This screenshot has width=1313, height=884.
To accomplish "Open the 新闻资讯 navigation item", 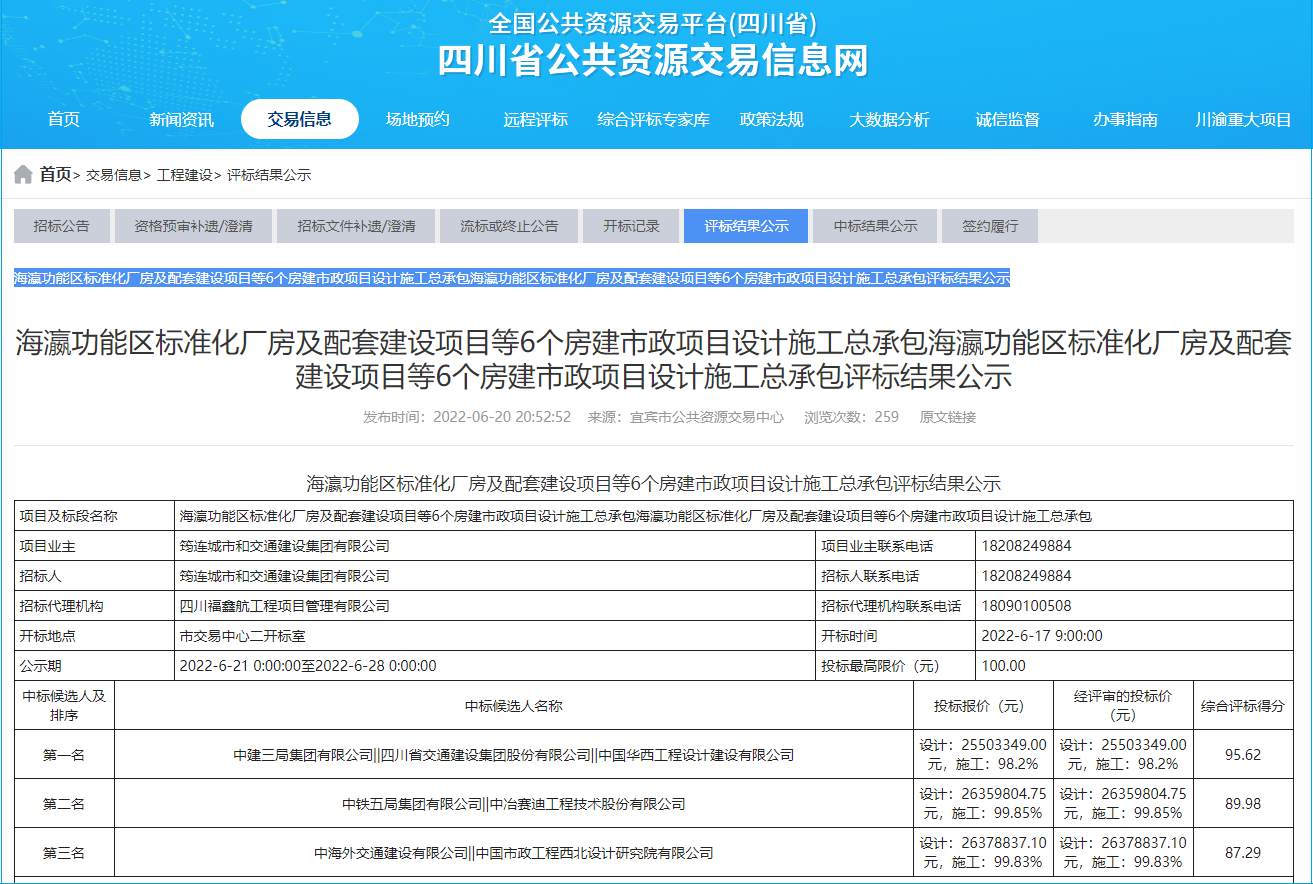I will (181, 119).
